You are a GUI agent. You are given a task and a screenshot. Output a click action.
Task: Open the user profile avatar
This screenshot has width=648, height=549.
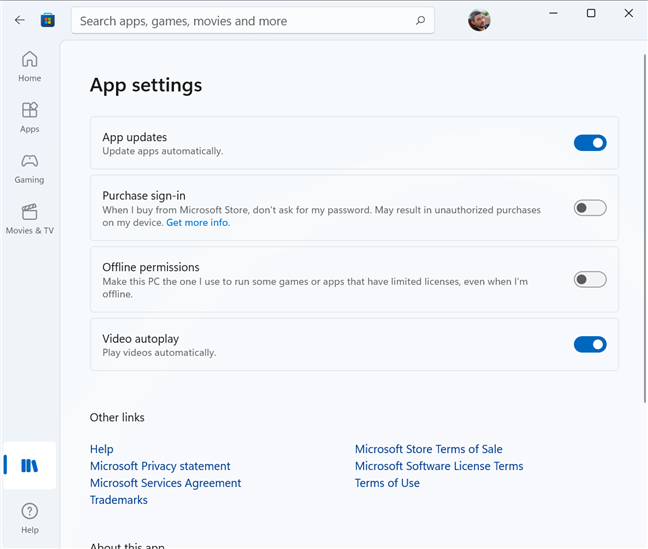tap(479, 20)
